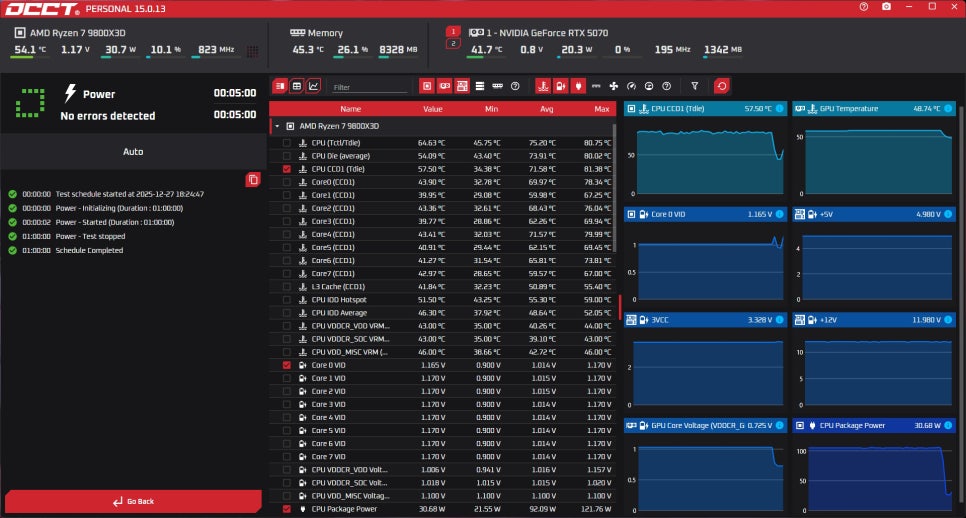Viewport: 966px width, 518px height.
Task: Take a screenshot using the camera icon
Action: (886, 7)
